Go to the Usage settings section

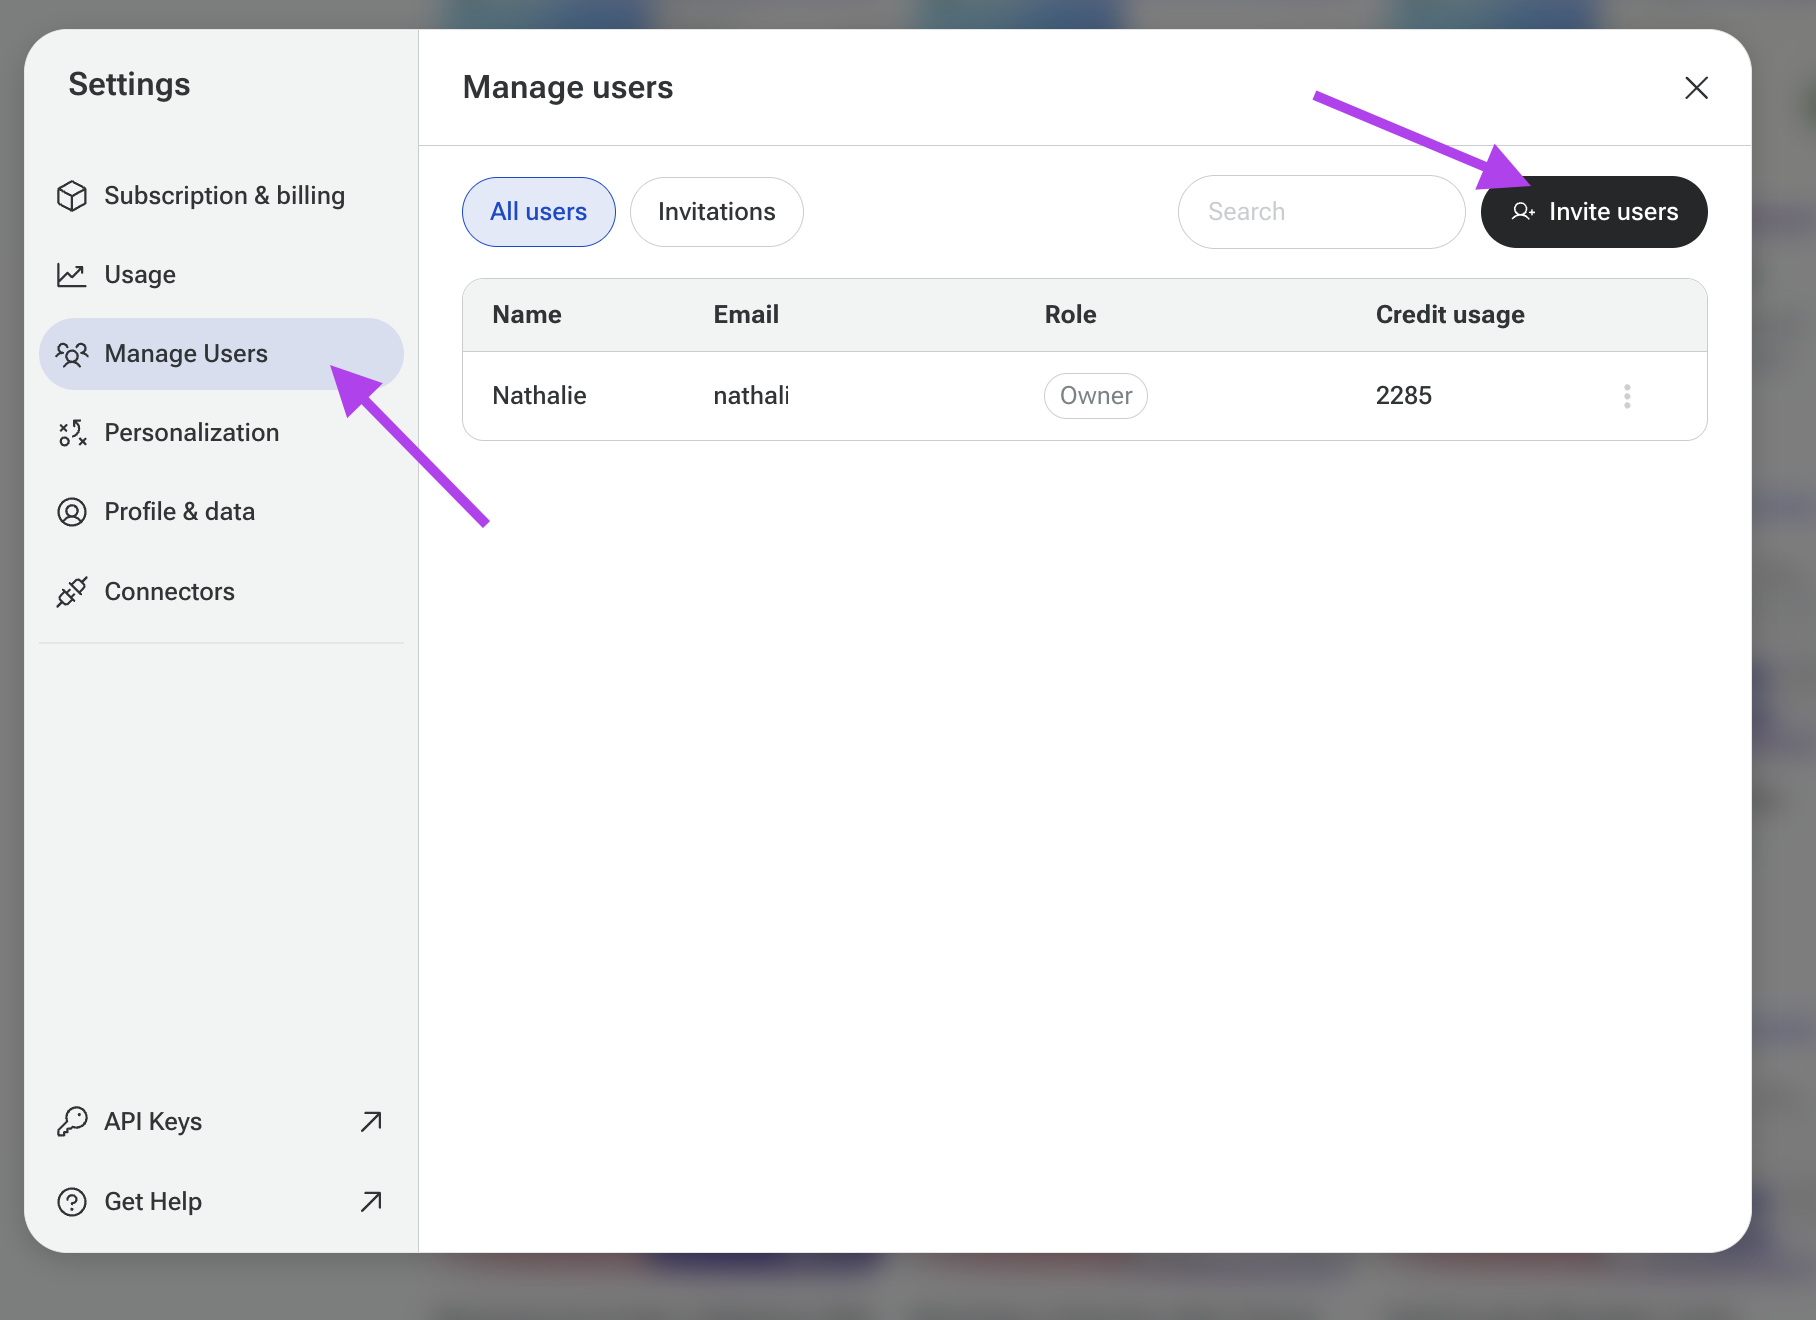point(221,275)
